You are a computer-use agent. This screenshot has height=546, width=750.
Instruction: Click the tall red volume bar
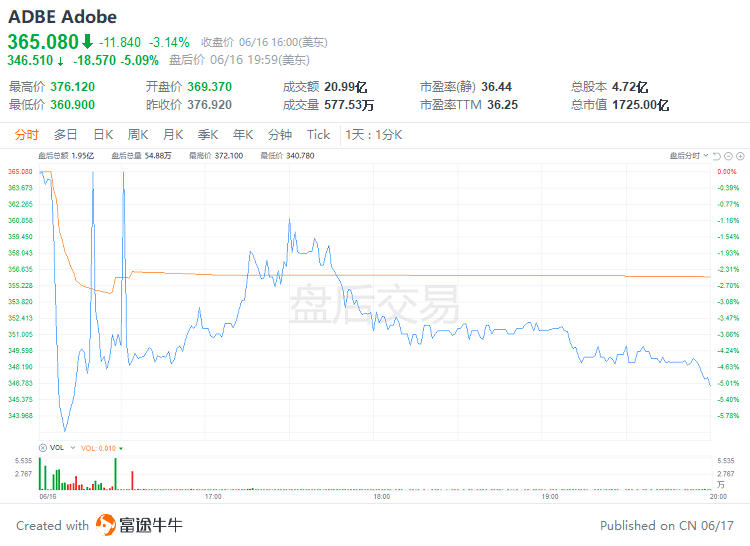(132, 480)
